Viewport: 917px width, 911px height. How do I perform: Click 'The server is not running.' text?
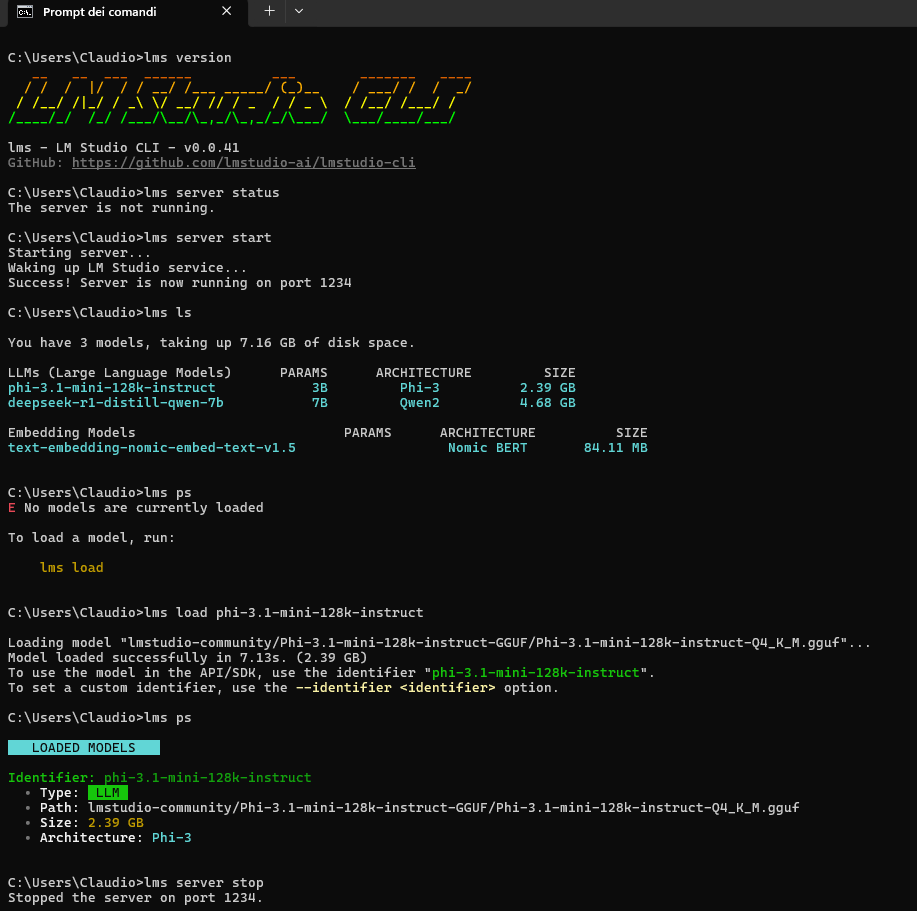click(111, 208)
